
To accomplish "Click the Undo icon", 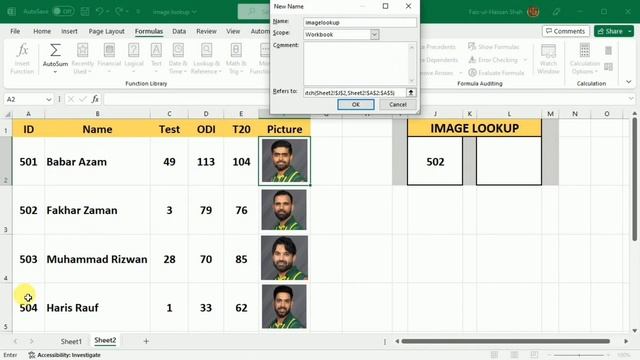I will (100, 11).
